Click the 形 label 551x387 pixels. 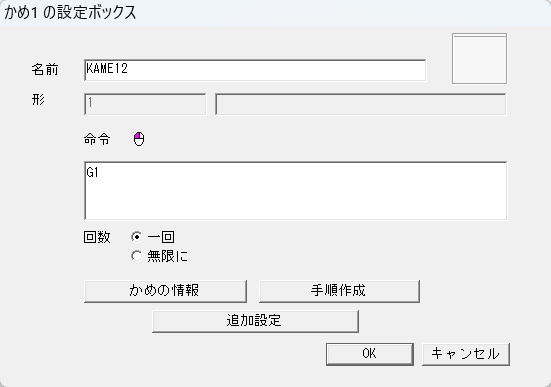(38, 100)
